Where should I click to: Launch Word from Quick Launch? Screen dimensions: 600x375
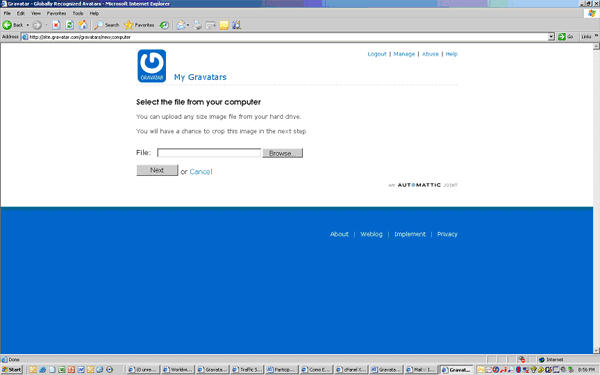pos(80,370)
